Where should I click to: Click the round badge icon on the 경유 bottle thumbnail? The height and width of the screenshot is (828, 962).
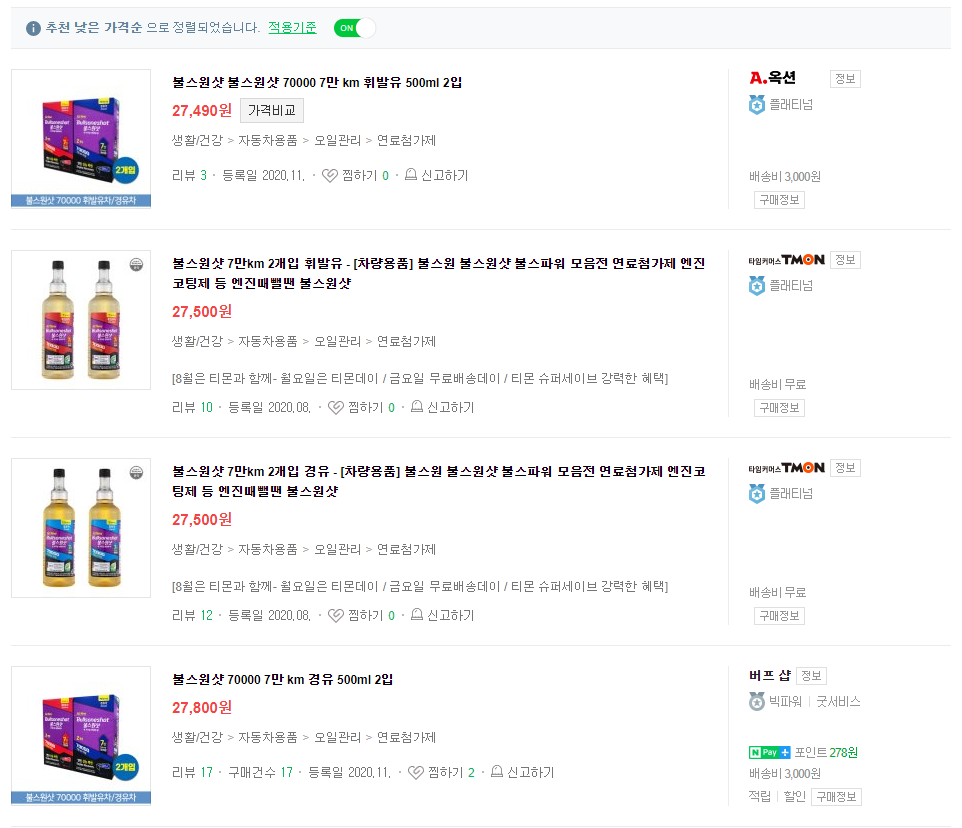coord(136,473)
